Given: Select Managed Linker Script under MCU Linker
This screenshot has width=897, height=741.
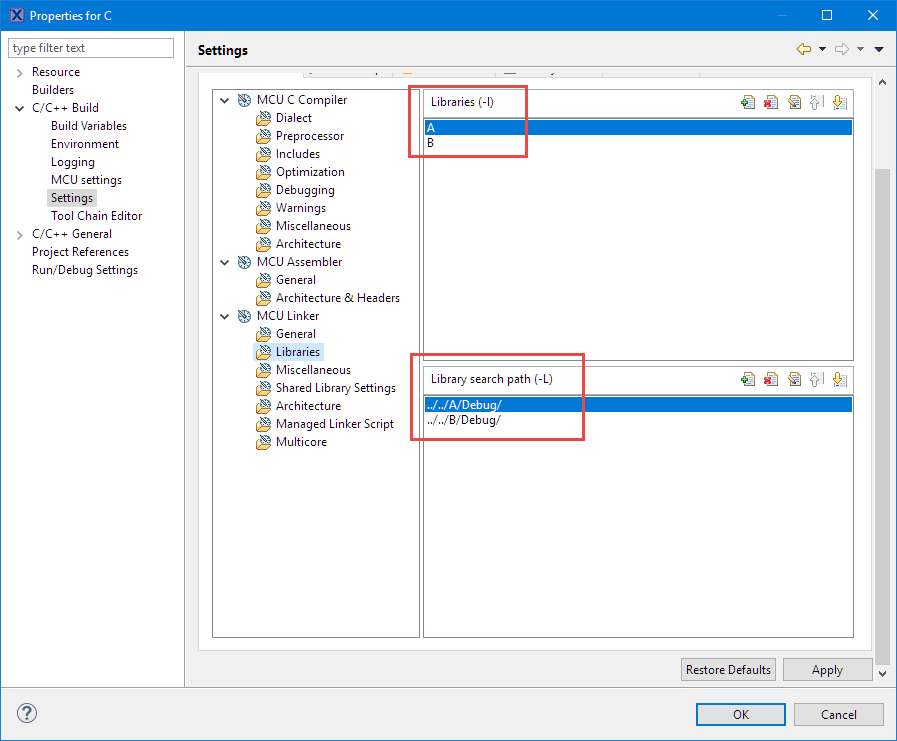Looking at the screenshot, I should 334,424.
